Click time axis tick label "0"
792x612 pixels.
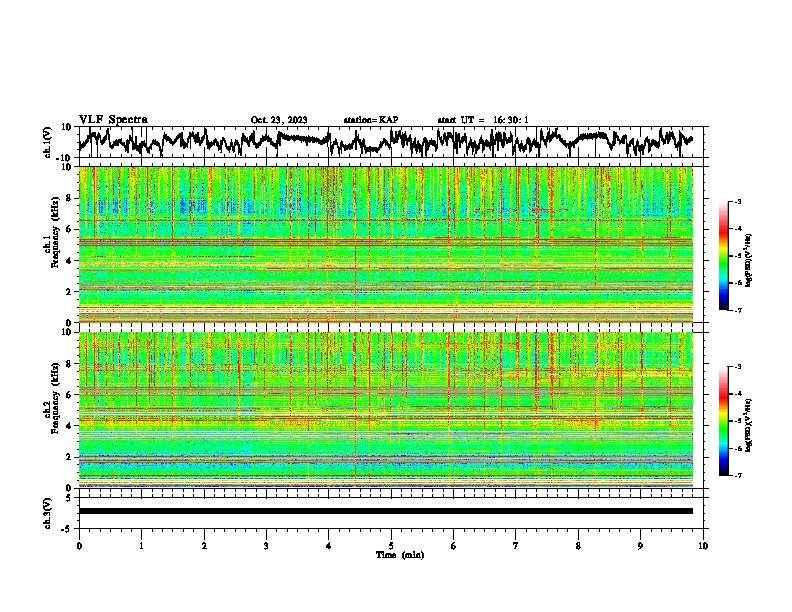[x=79, y=546]
